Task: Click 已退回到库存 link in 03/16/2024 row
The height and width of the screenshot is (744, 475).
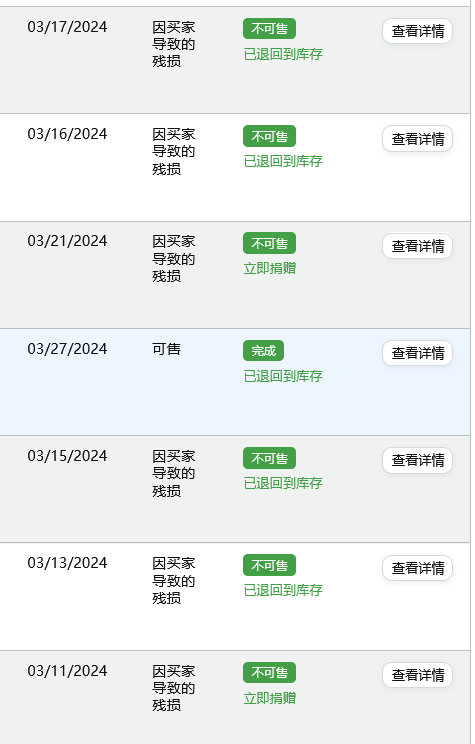Action: [x=283, y=161]
